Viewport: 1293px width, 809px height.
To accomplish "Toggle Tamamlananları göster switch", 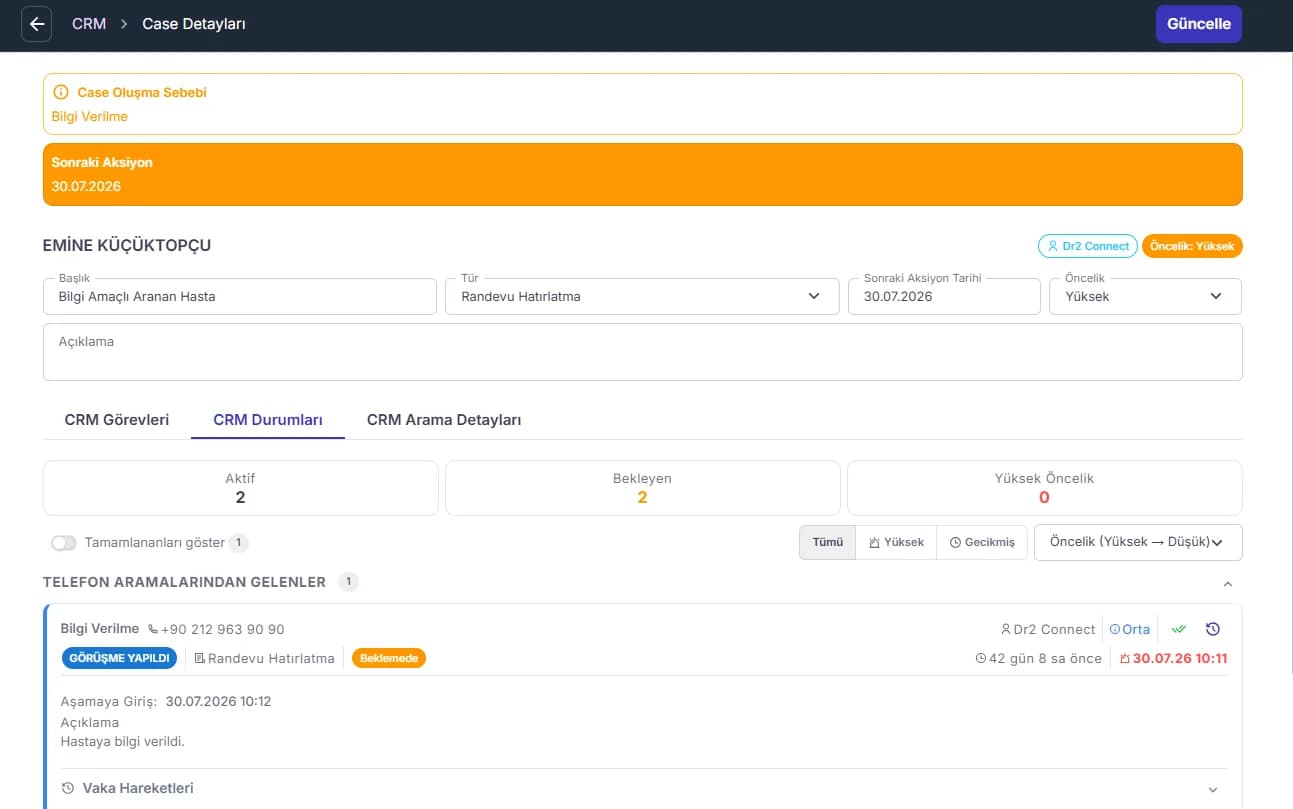I will point(64,543).
